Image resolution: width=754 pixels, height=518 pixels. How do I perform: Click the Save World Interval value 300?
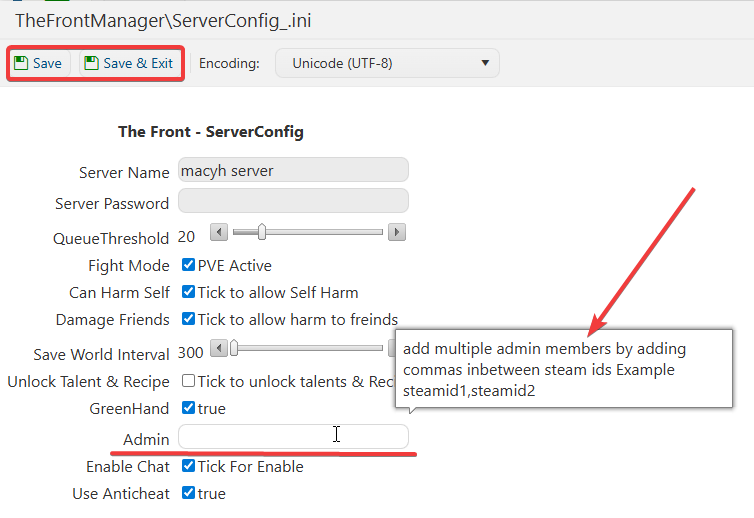pyautogui.click(x=190, y=353)
